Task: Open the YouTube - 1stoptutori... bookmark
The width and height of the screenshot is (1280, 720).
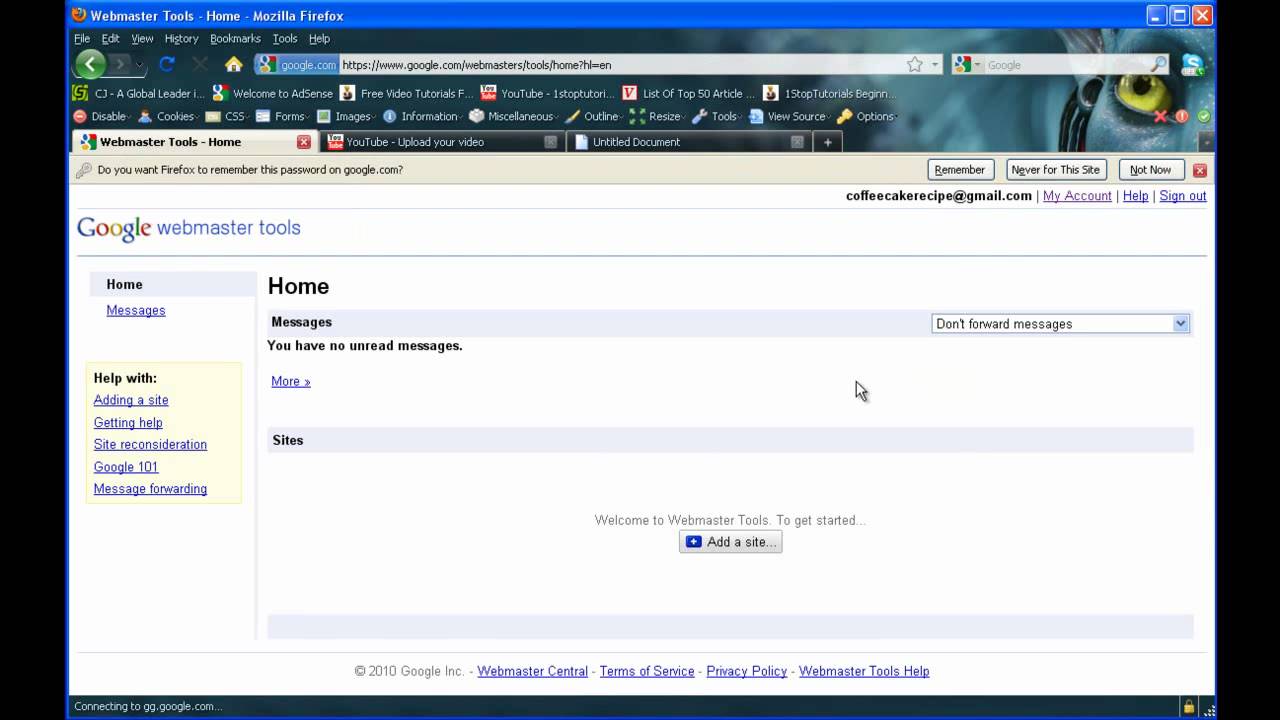Action: pyautogui.click(x=548, y=93)
